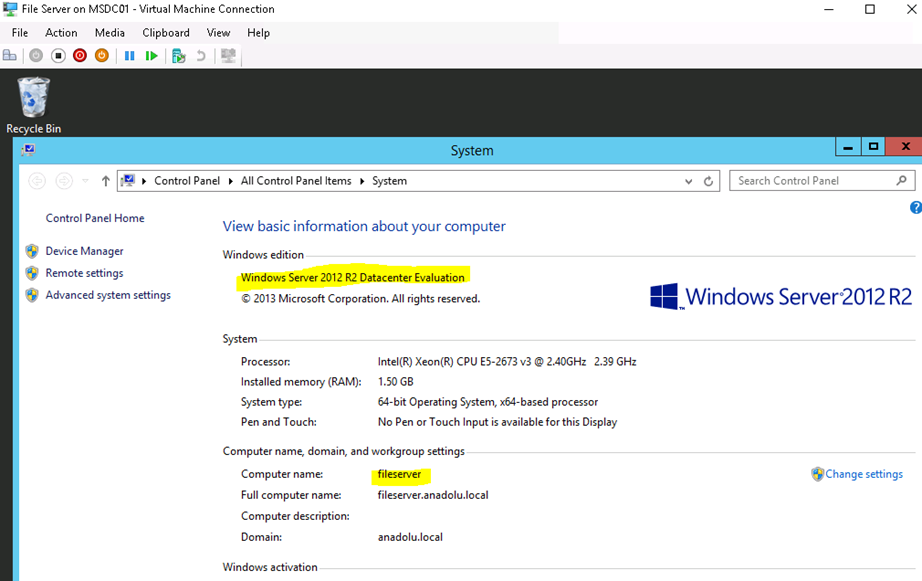This screenshot has height=581, width=922.
Task: Open Advanced system settings
Action: click(108, 295)
